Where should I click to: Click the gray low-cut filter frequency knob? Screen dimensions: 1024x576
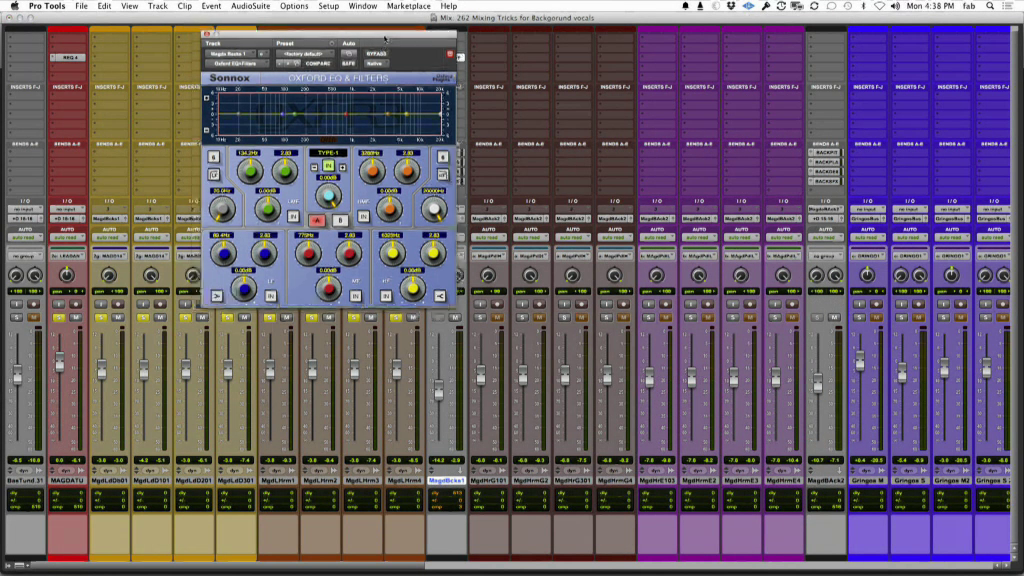[222, 209]
